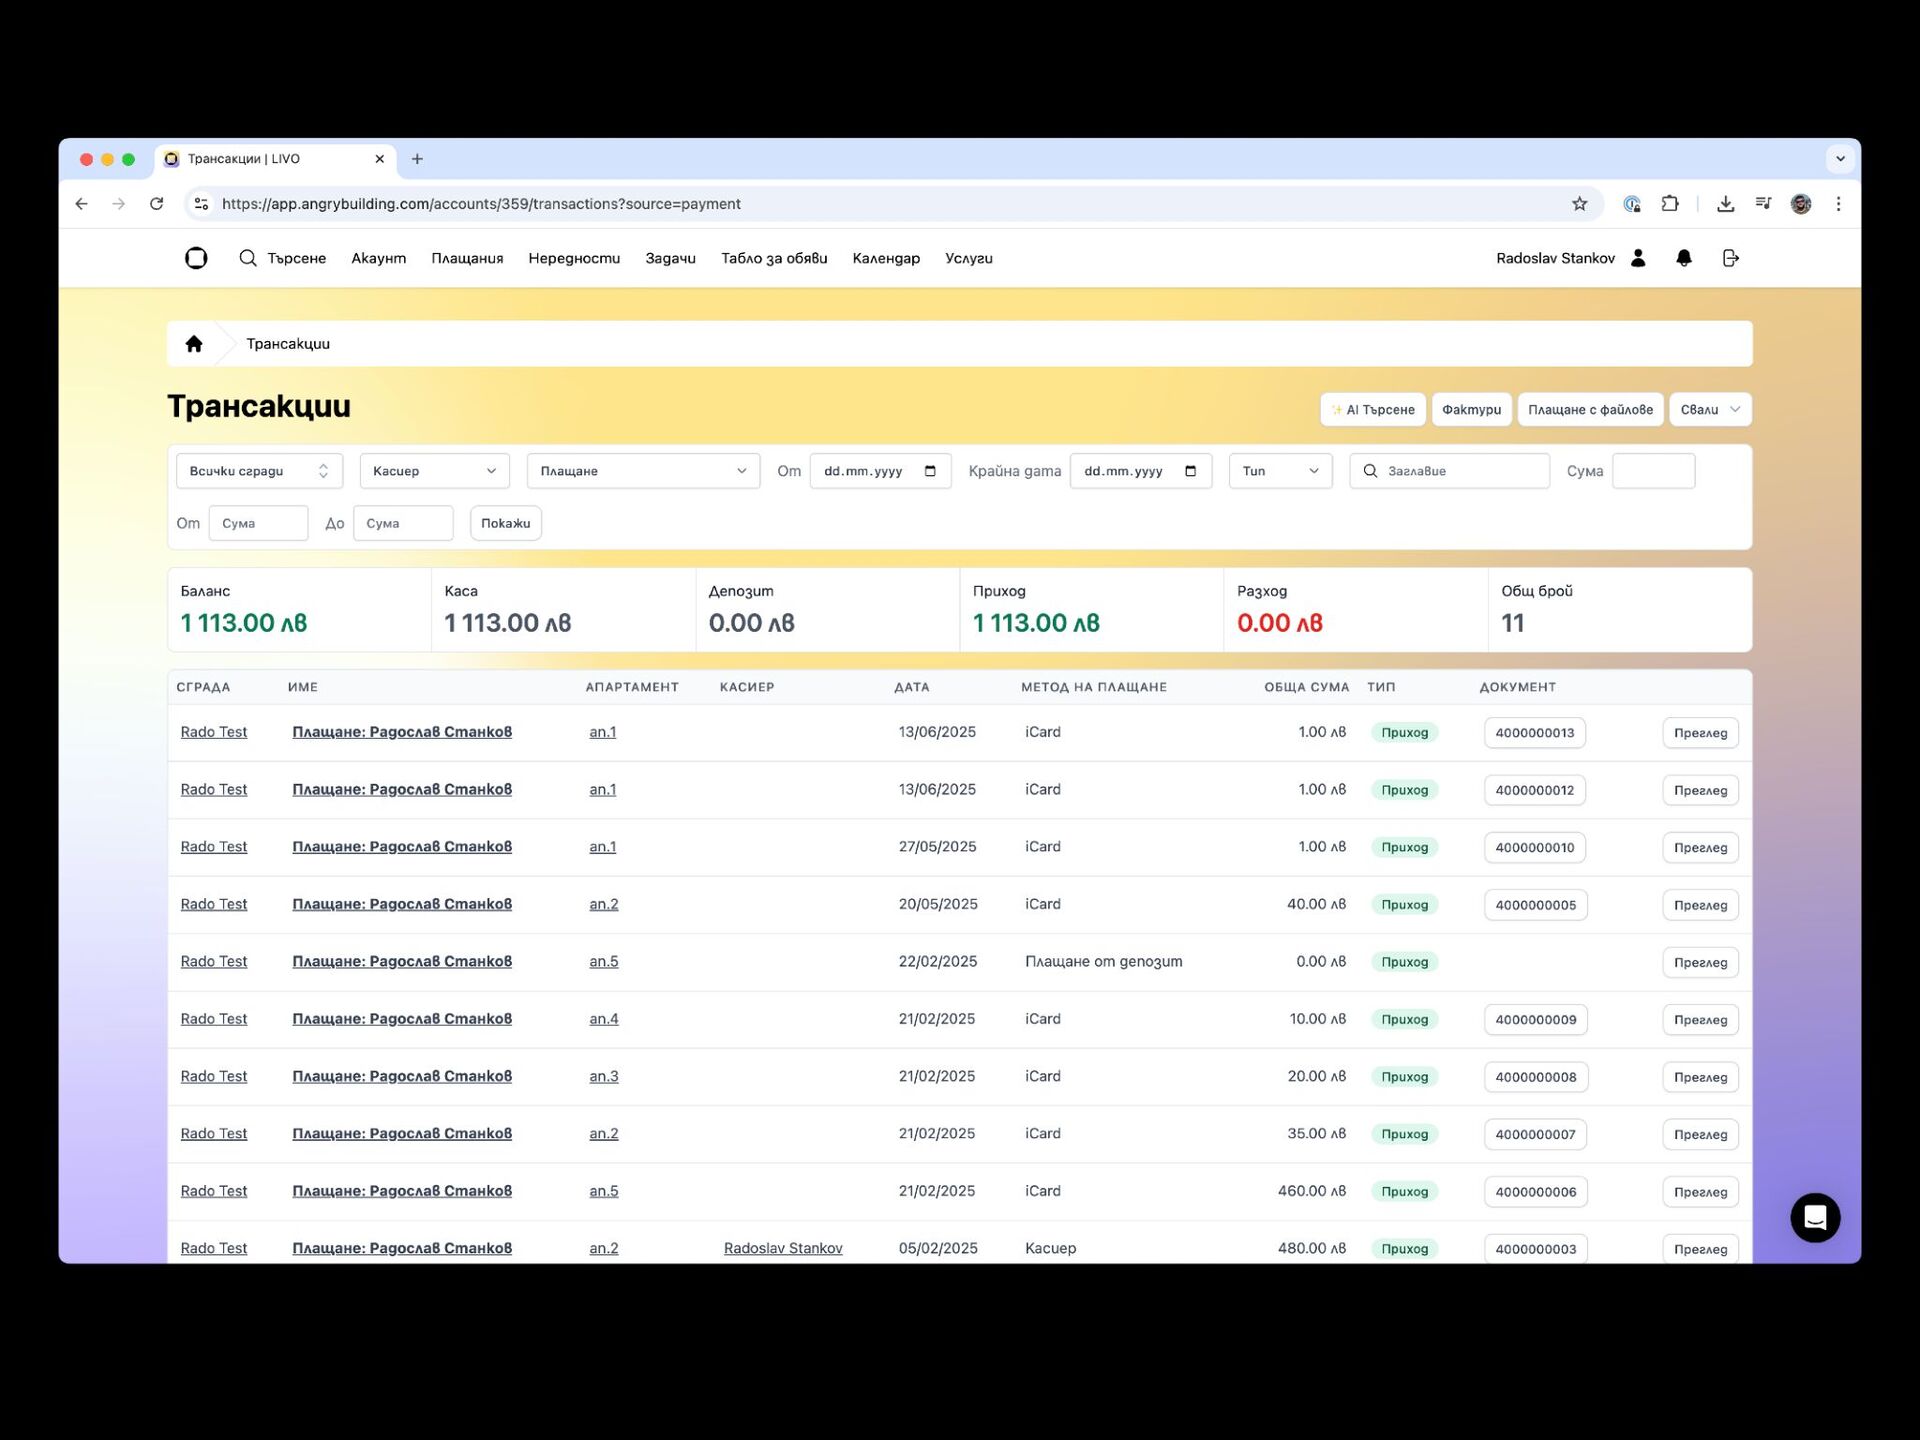The height and width of the screenshot is (1440, 1920).
Task: Open a new browser tab
Action: tap(417, 159)
